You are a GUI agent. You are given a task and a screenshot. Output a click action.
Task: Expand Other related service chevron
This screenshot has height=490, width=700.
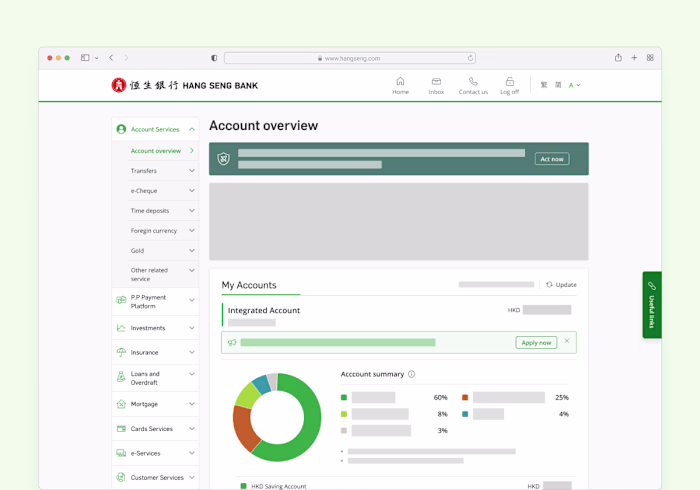(x=192, y=270)
